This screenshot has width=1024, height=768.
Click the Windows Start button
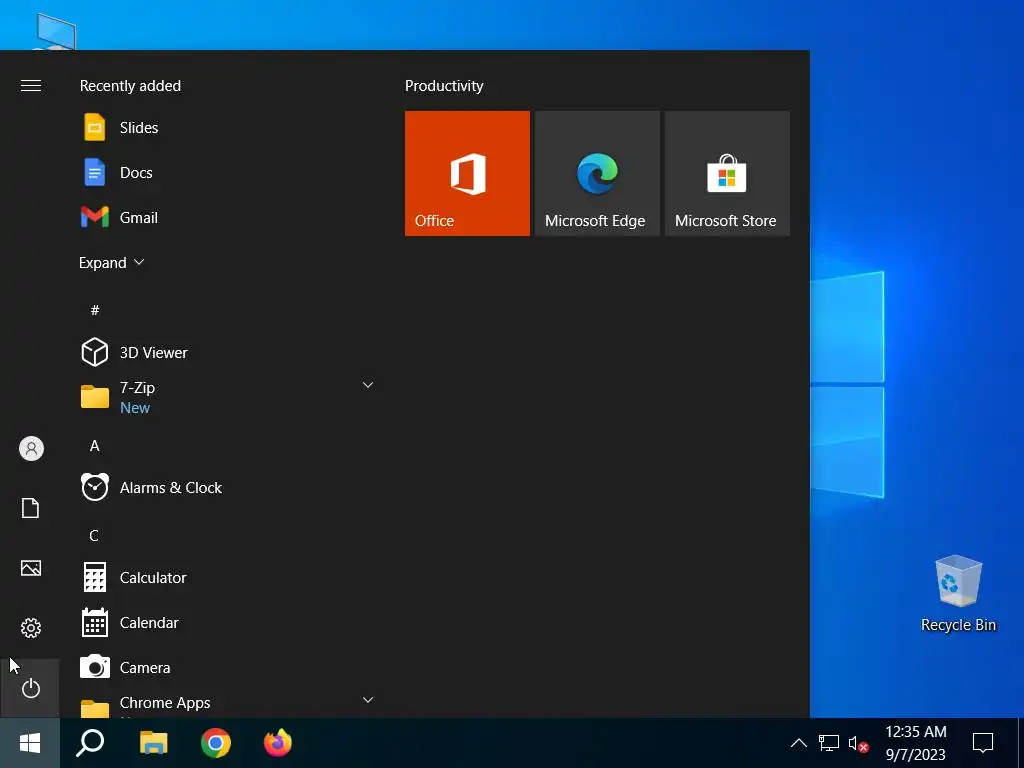pos(30,743)
